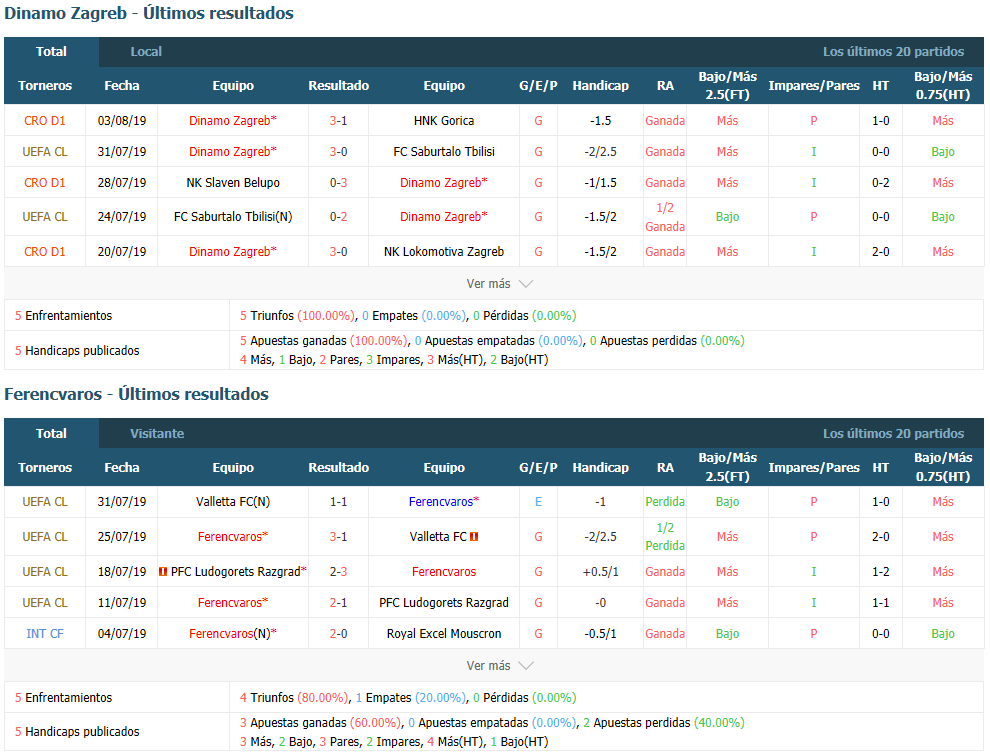Click PFC Ludogorets Razgrad opponent on 11/07/19

444,602
